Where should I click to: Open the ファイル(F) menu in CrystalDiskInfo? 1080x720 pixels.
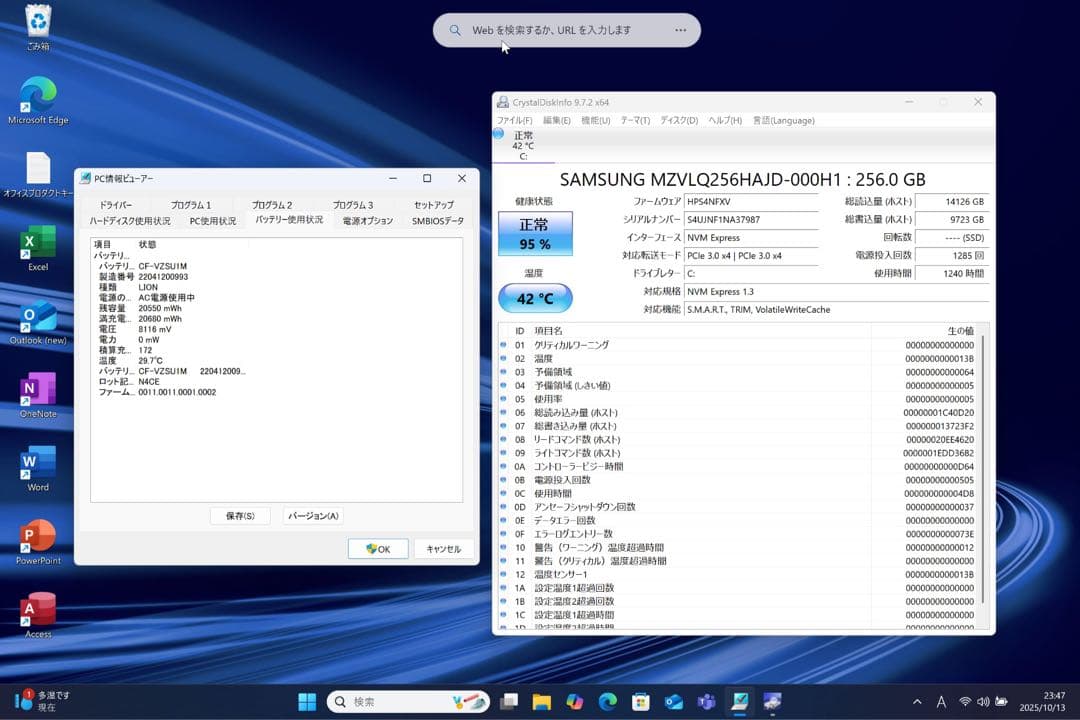pos(515,121)
